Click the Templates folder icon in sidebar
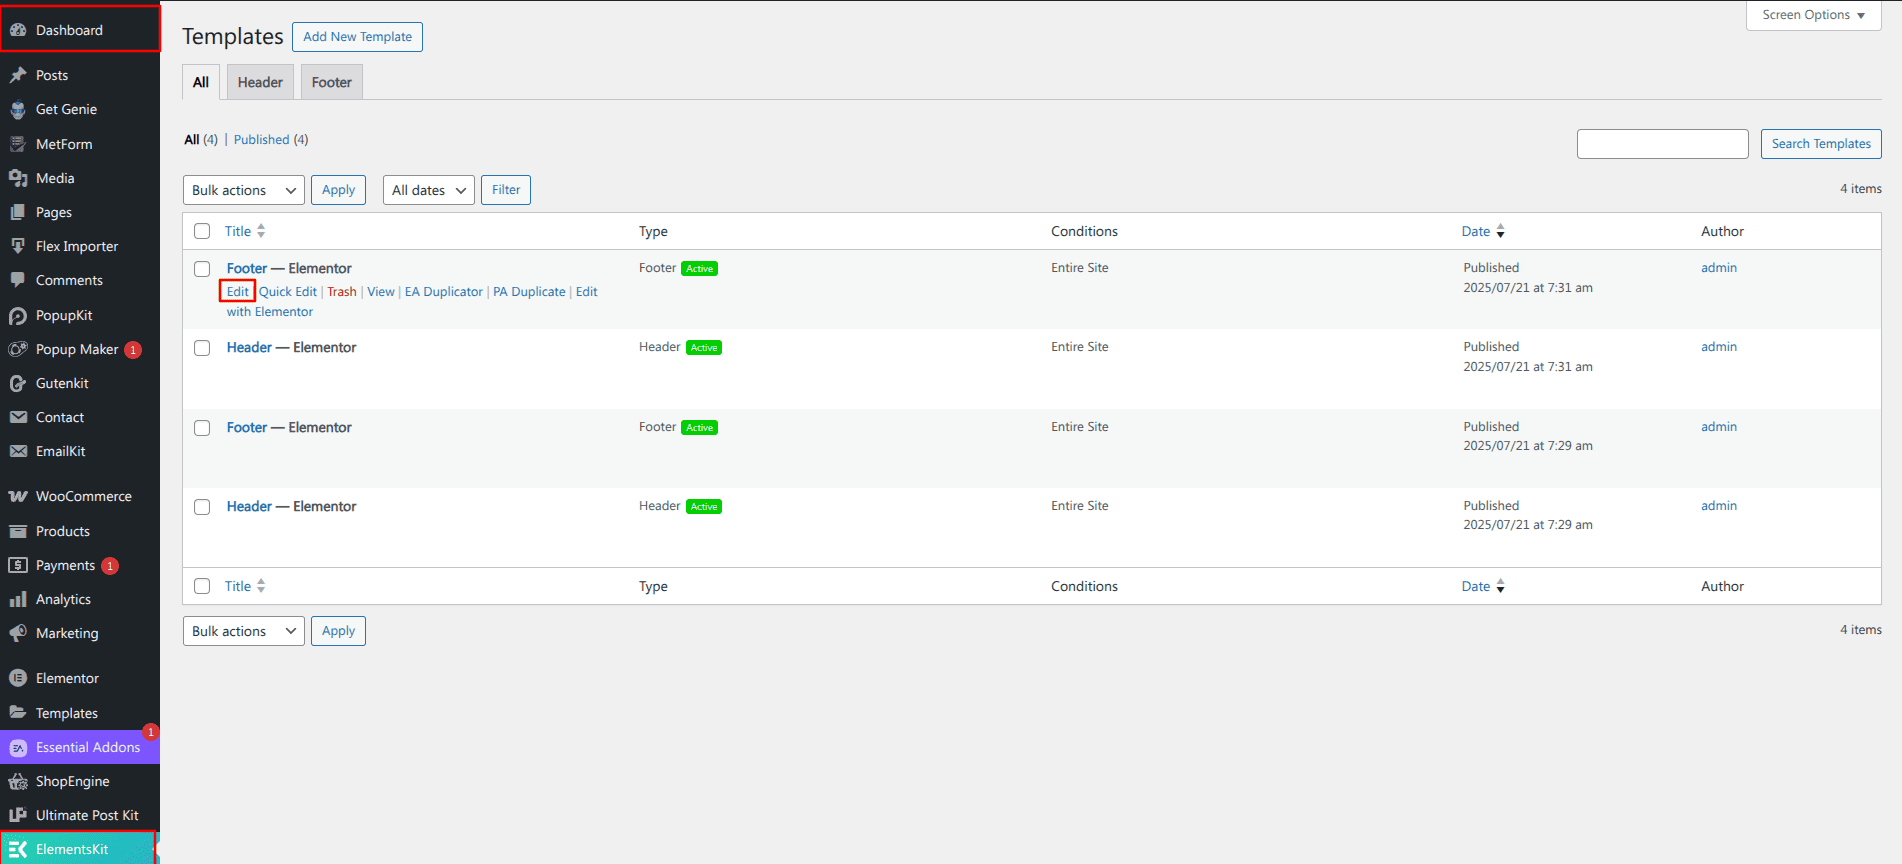1902x864 pixels. click(18, 713)
